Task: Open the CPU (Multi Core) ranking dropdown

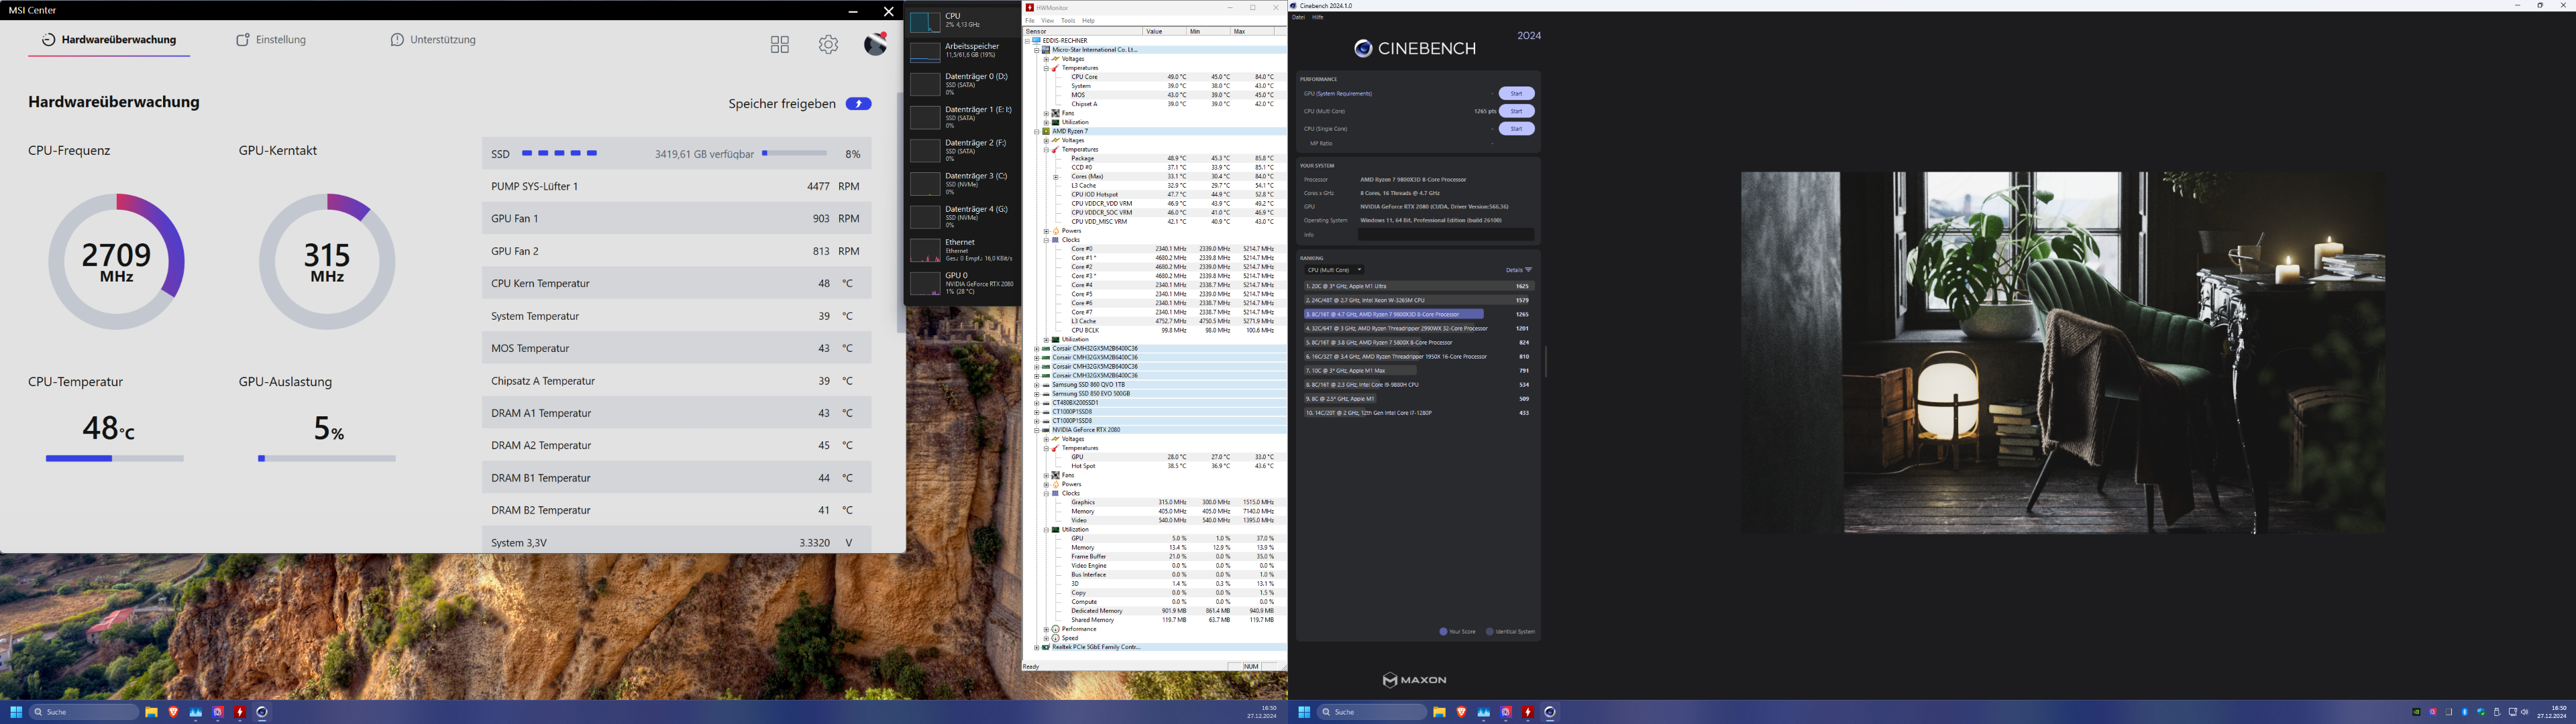Action: point(1334,270)
